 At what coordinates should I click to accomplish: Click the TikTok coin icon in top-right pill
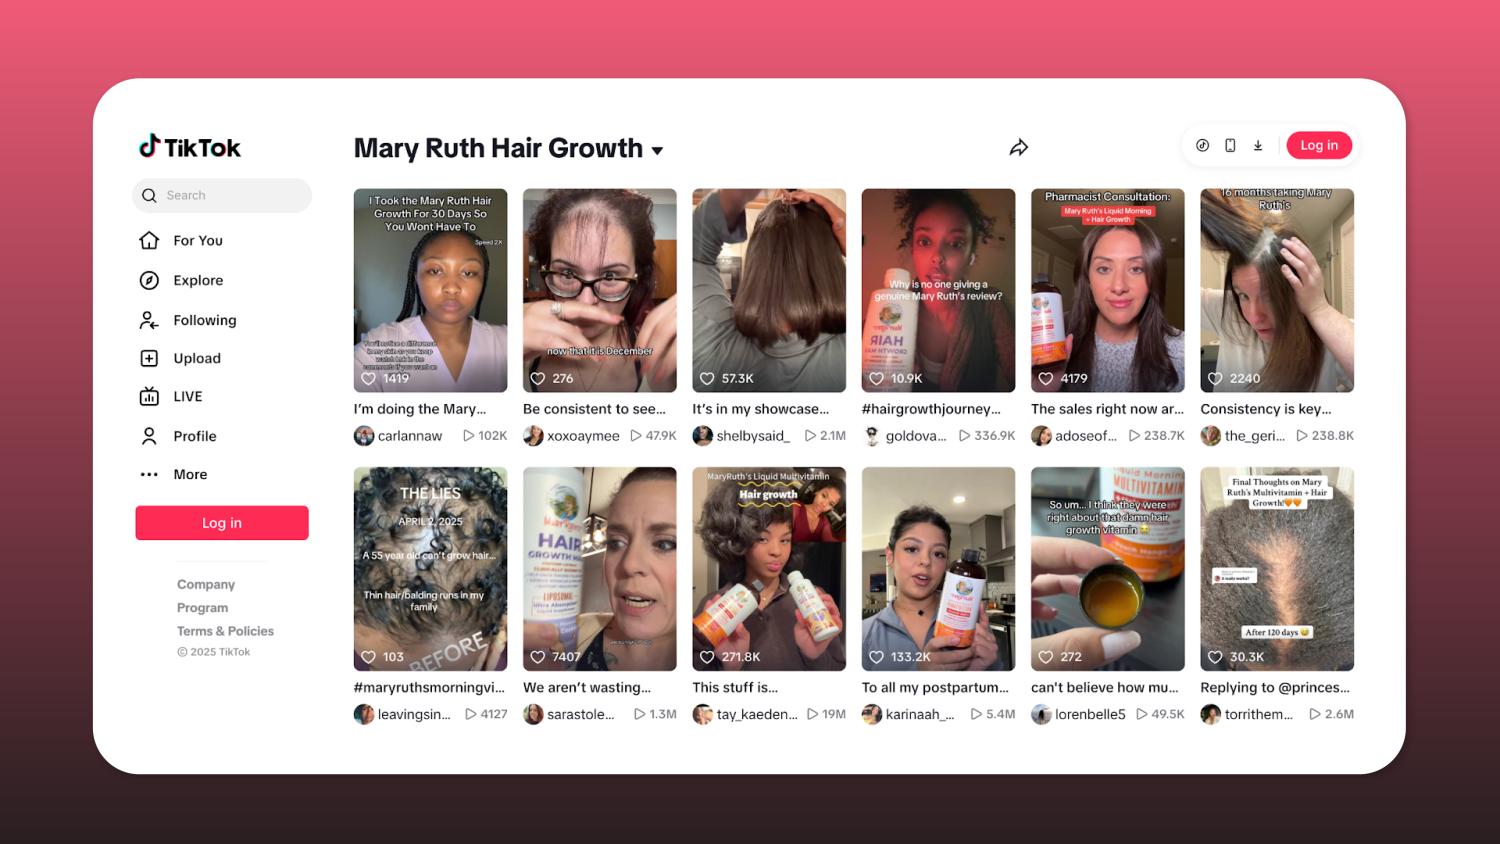pyautogui.click(x=1202, y=146)
